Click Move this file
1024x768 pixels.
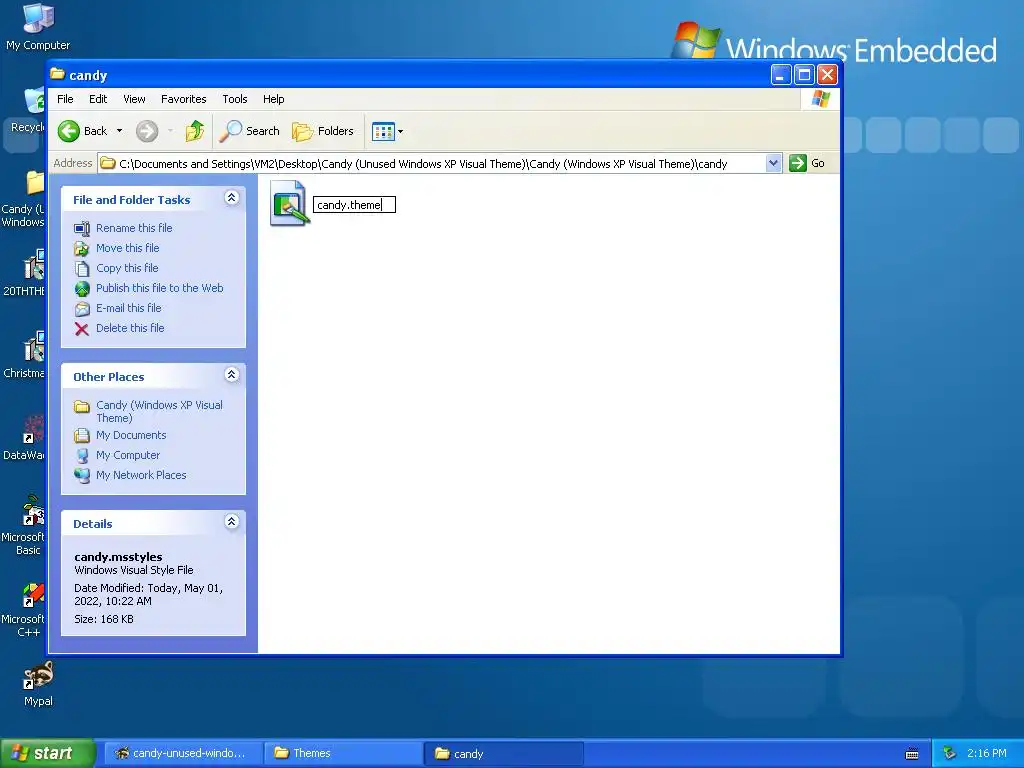[x=127, y=248]
